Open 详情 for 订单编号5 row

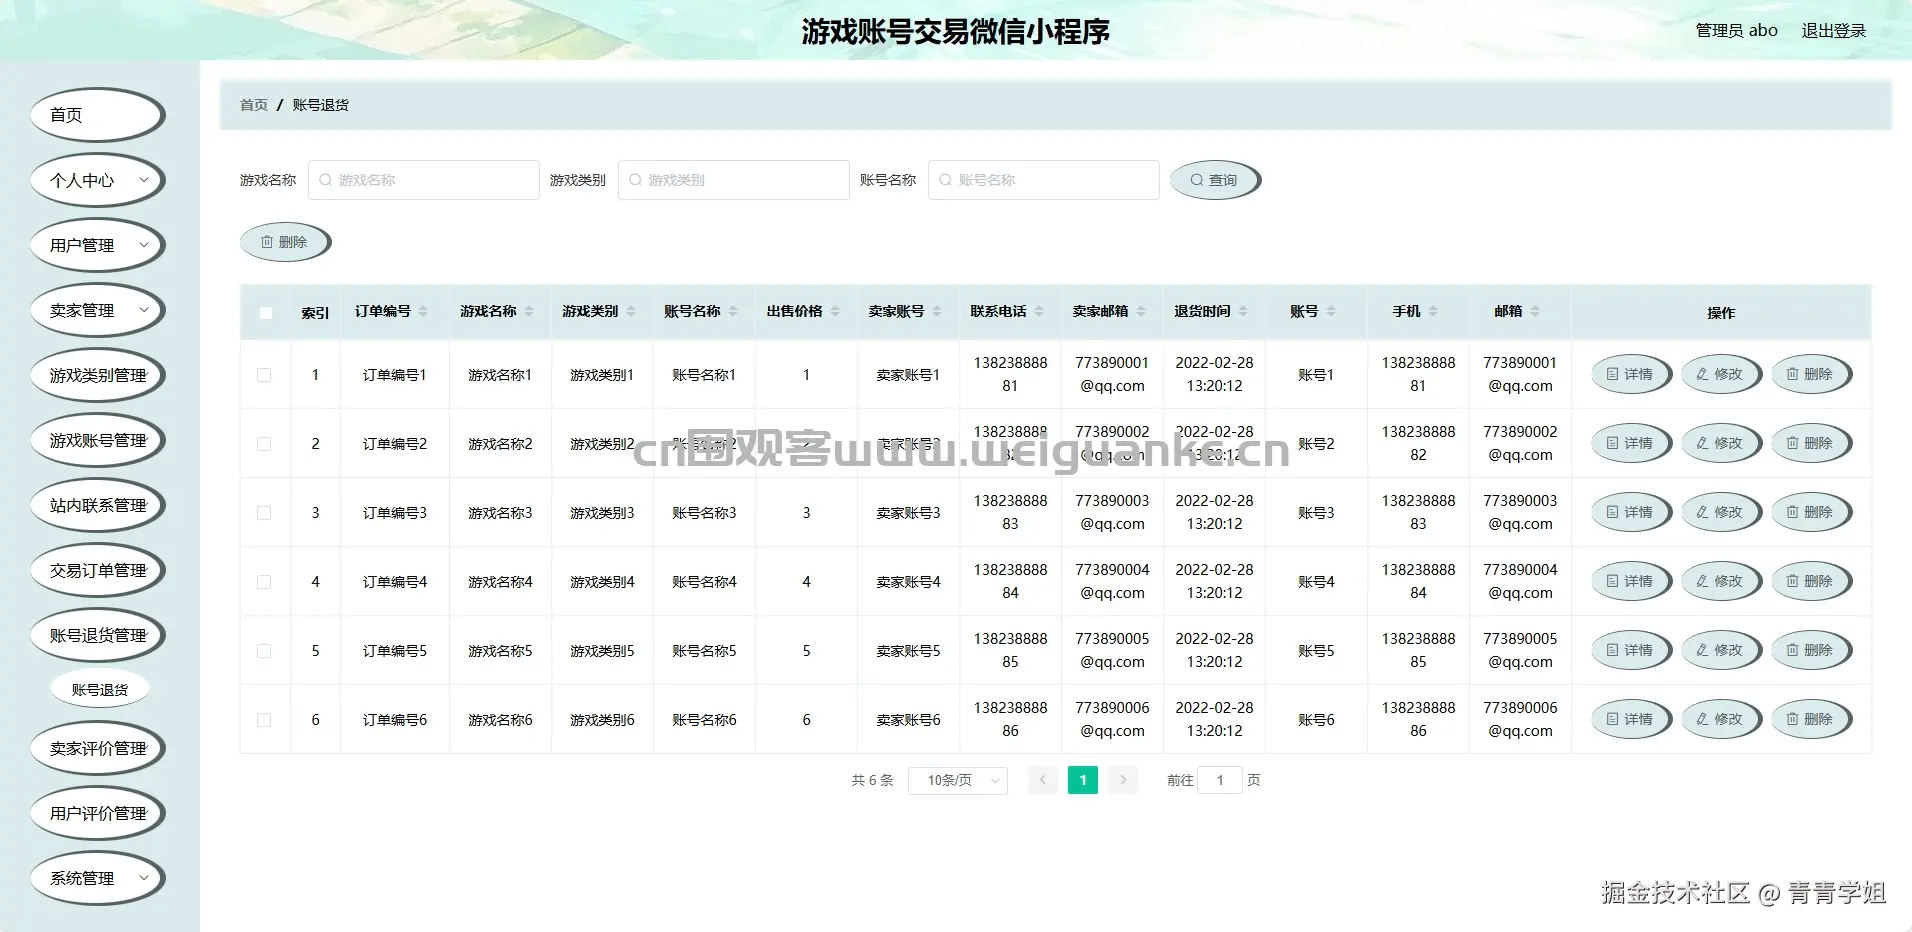pyautogui.click(x=1631, y=650)
